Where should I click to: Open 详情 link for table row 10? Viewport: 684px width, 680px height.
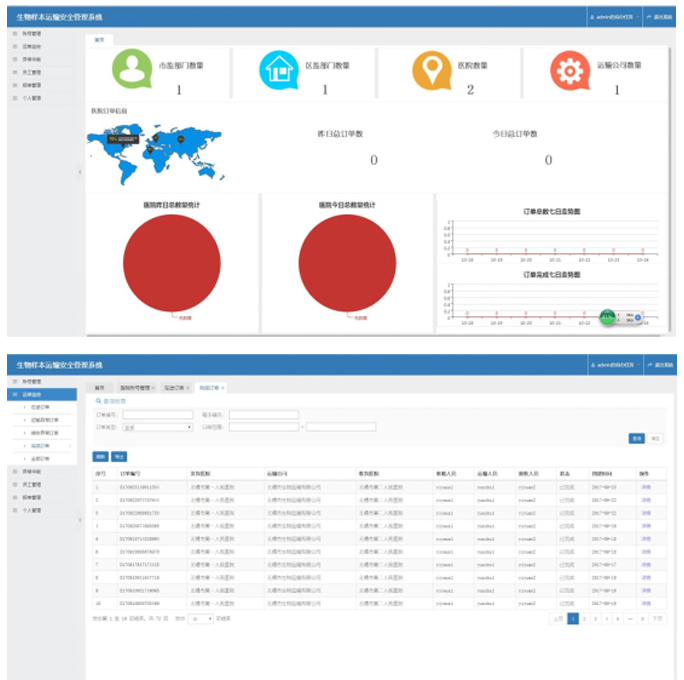tap(646, 604)
